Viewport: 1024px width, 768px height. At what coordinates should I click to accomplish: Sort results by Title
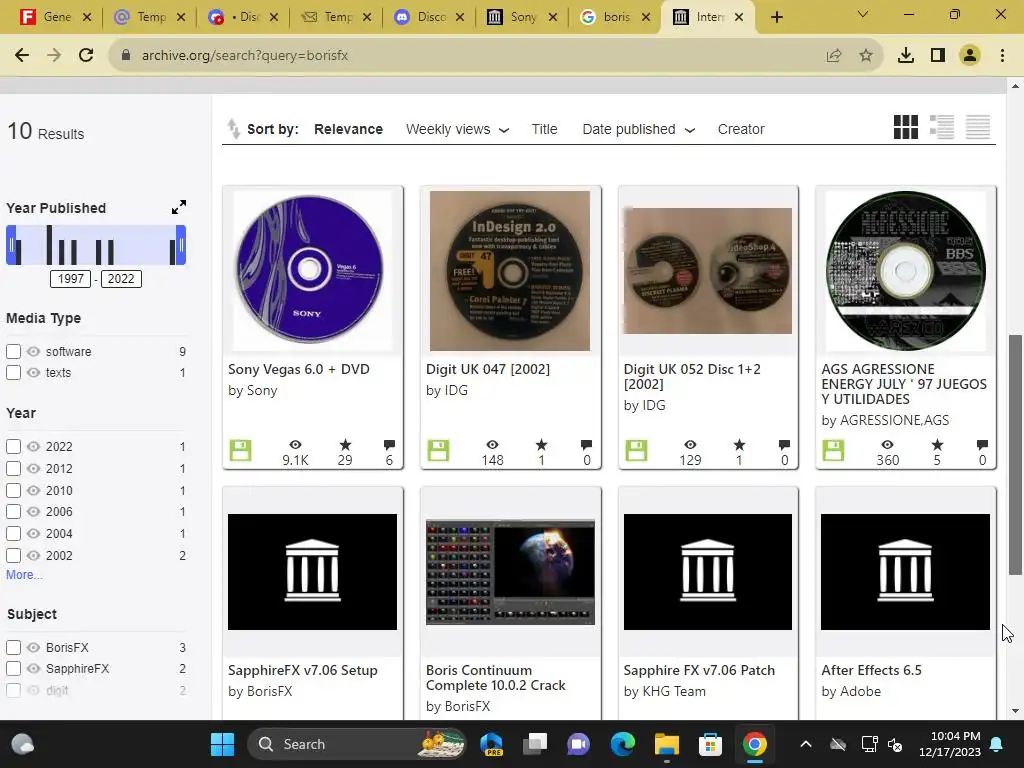tap(544, 129)
